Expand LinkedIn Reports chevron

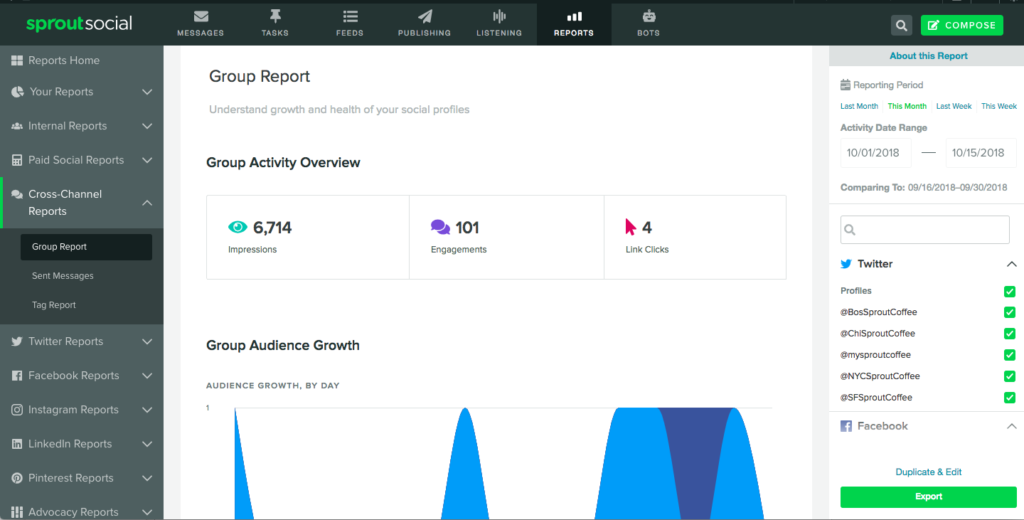tap(147, 444)
